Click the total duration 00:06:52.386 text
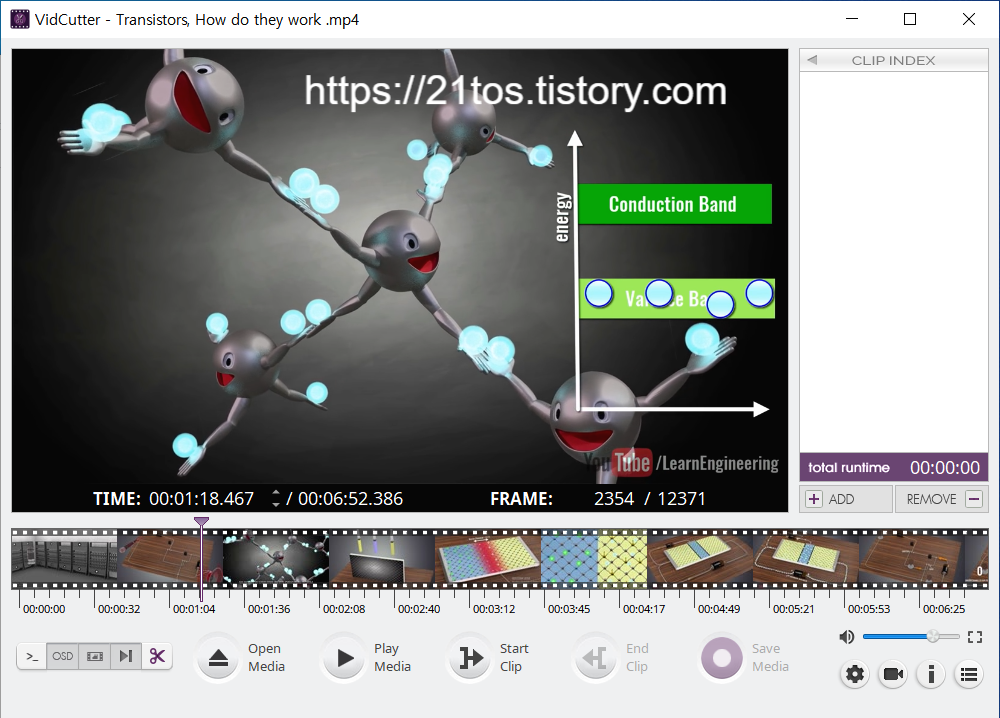This screenshot has height=718, width=1000. click(x=350, y=498)
